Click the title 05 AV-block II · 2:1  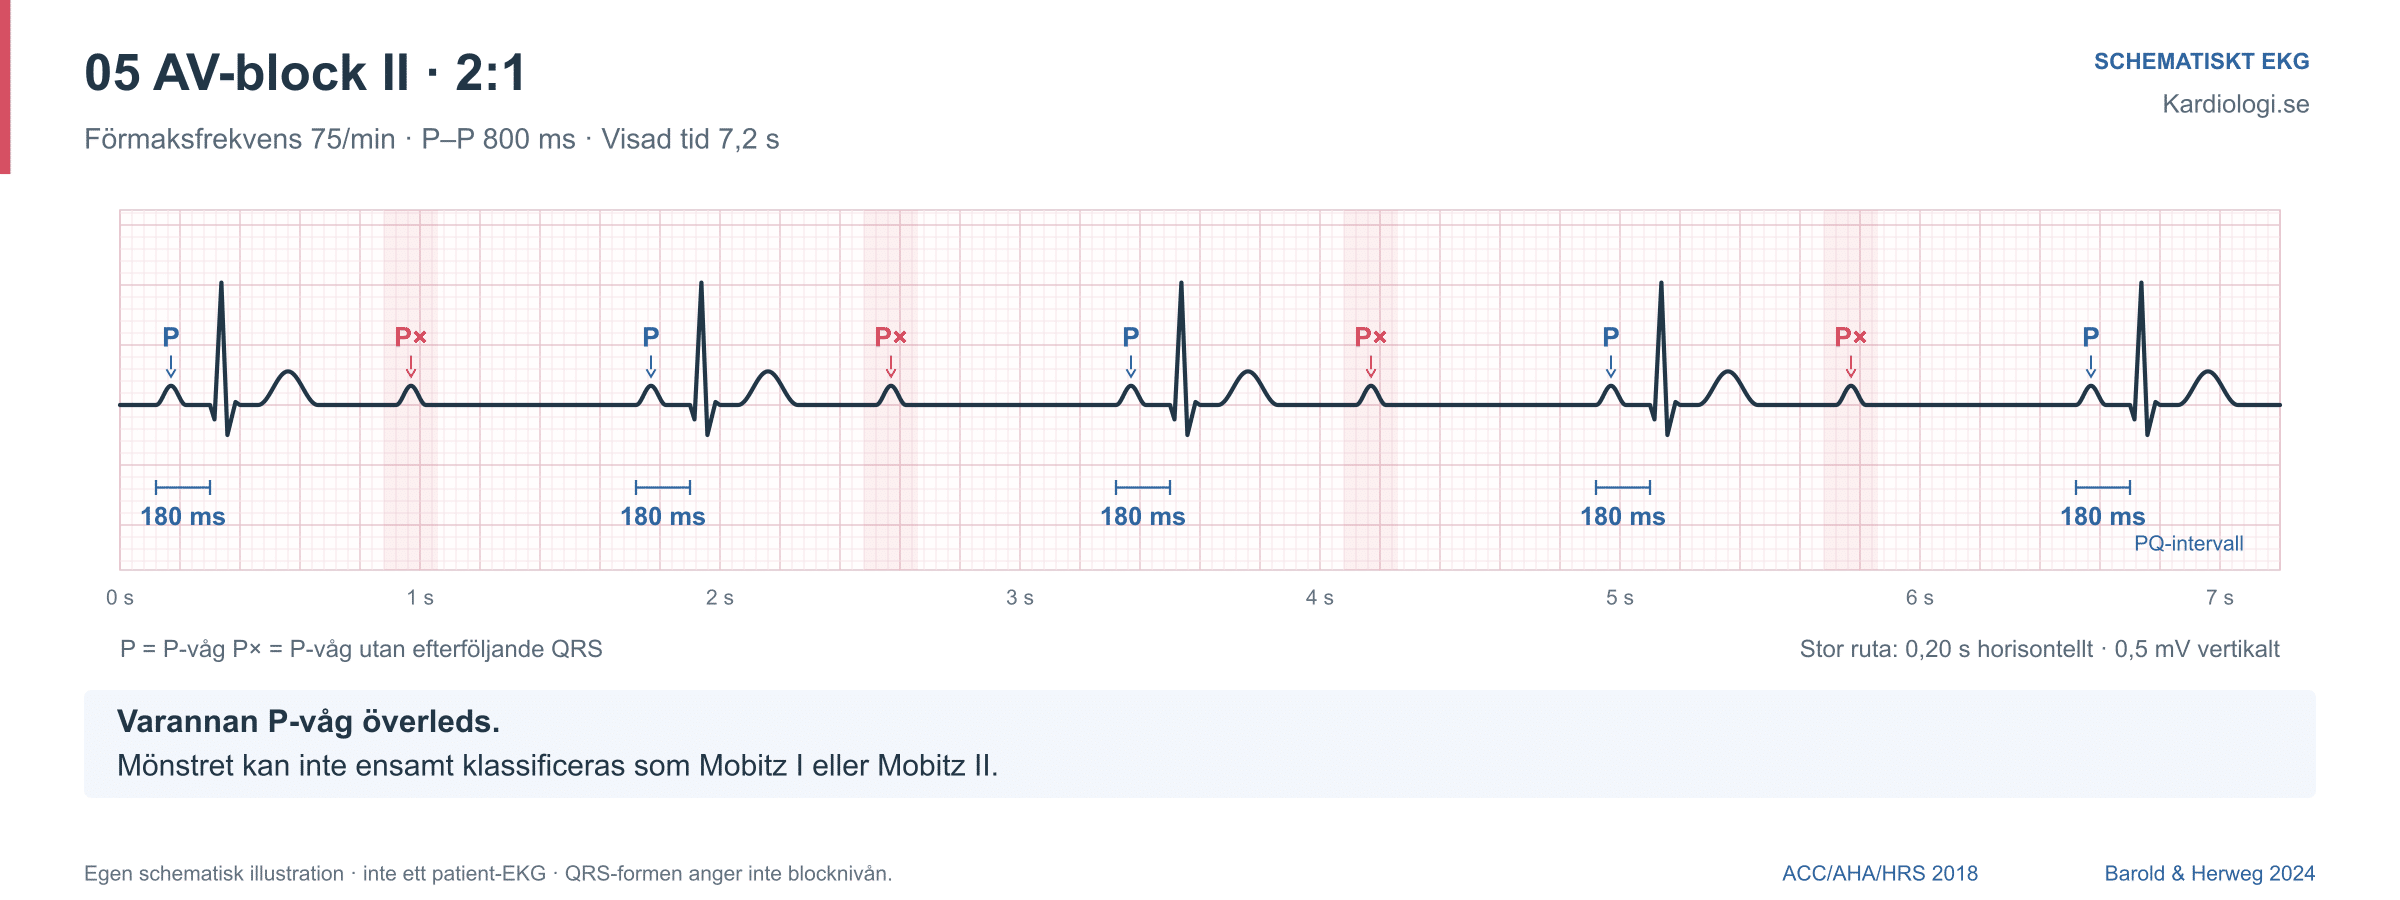305,73
